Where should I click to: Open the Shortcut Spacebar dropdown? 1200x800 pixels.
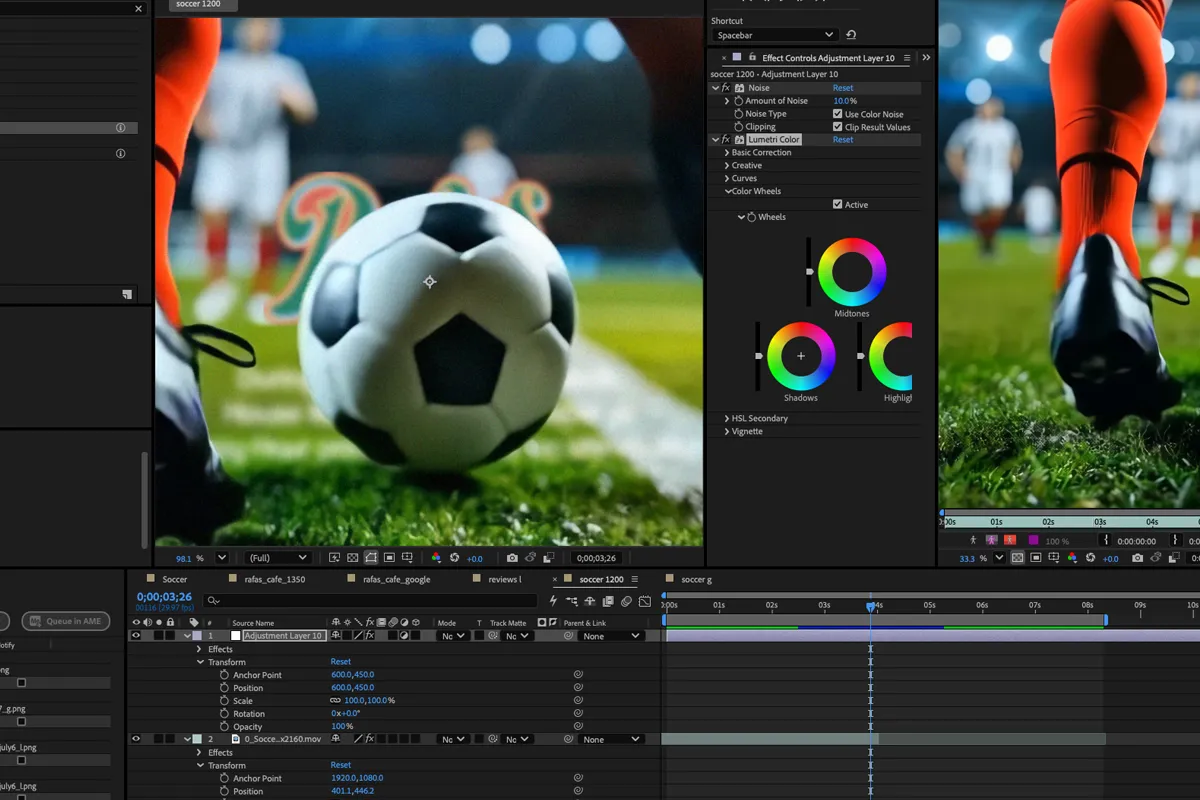(775, 35)
